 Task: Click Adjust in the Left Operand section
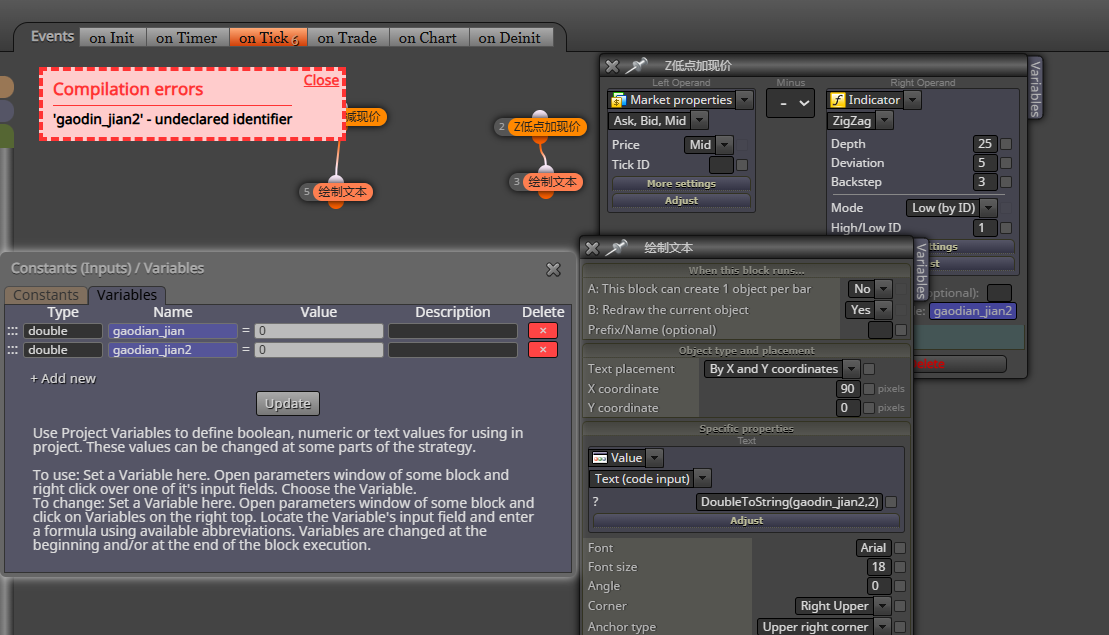tap(681, 200)
